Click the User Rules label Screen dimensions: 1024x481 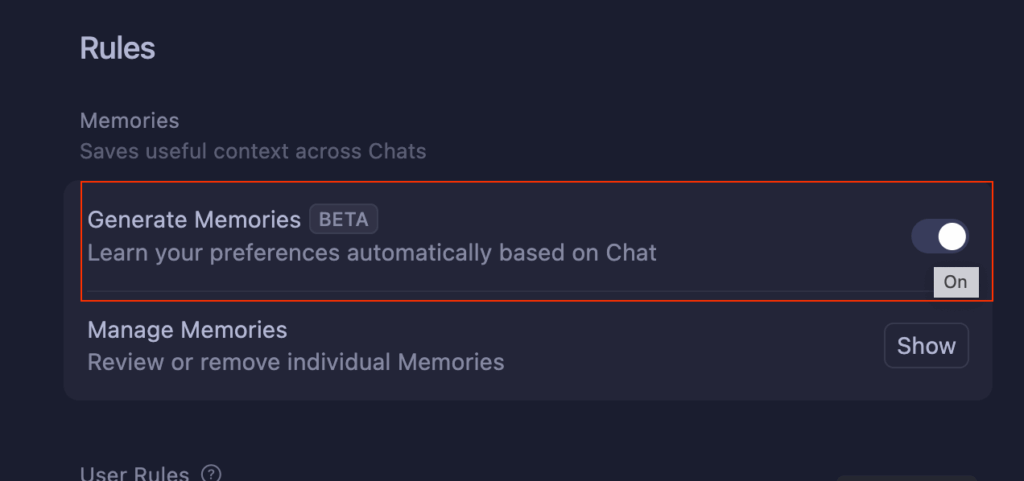134,473
